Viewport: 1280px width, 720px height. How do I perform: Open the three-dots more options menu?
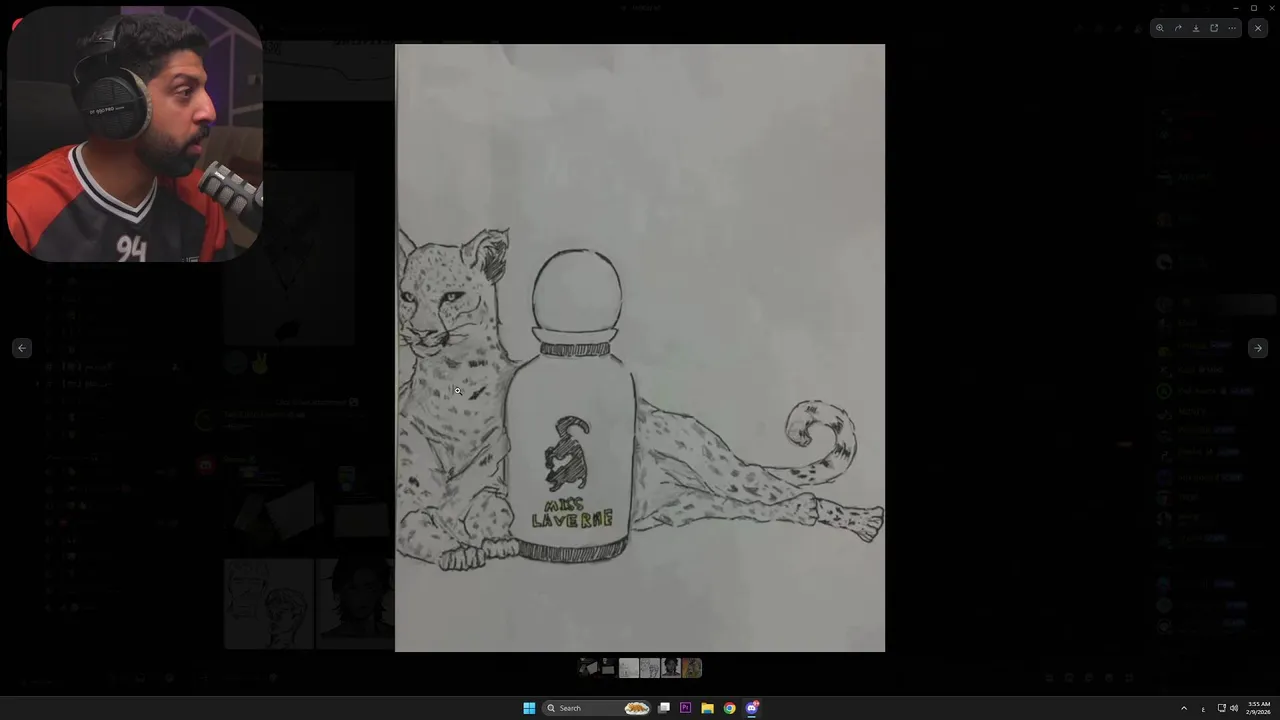tap(1232, 28)
